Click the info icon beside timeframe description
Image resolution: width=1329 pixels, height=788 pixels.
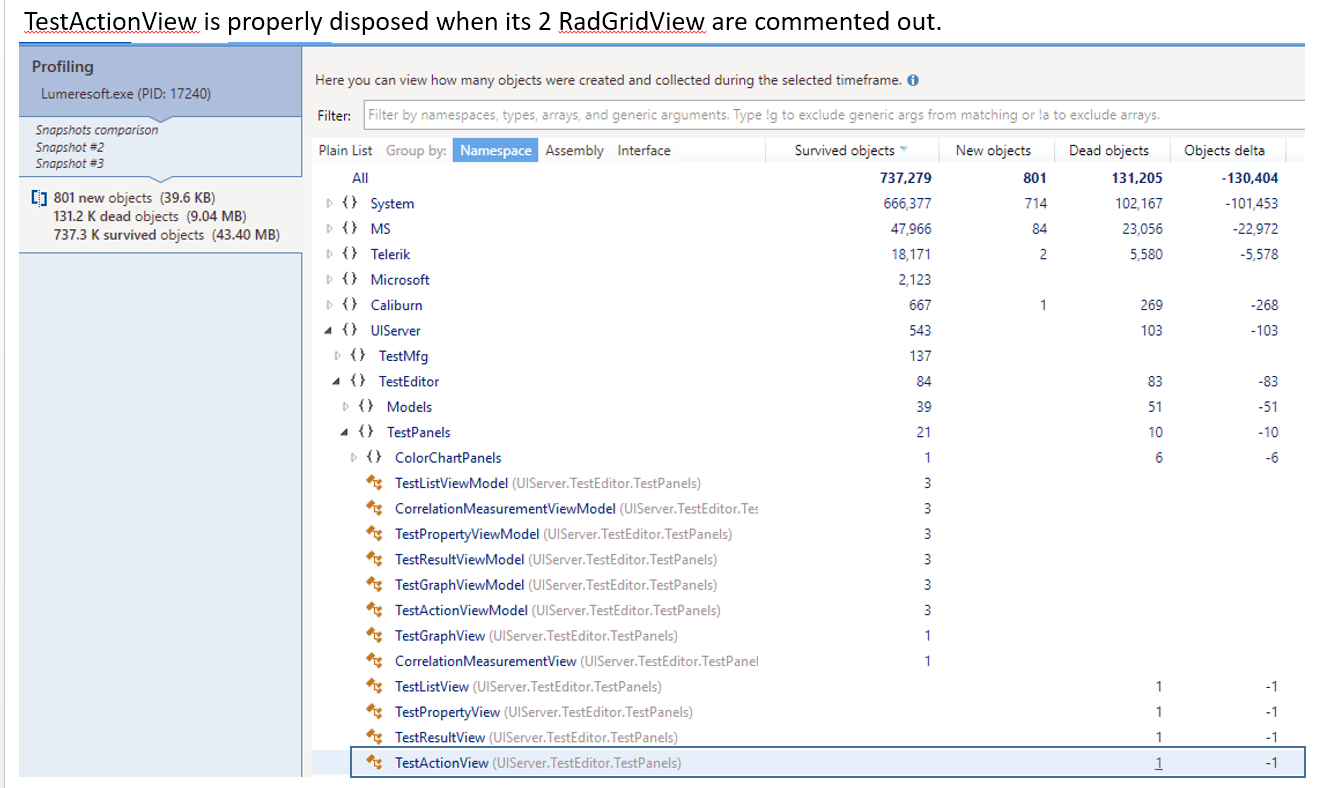(913, 80)
